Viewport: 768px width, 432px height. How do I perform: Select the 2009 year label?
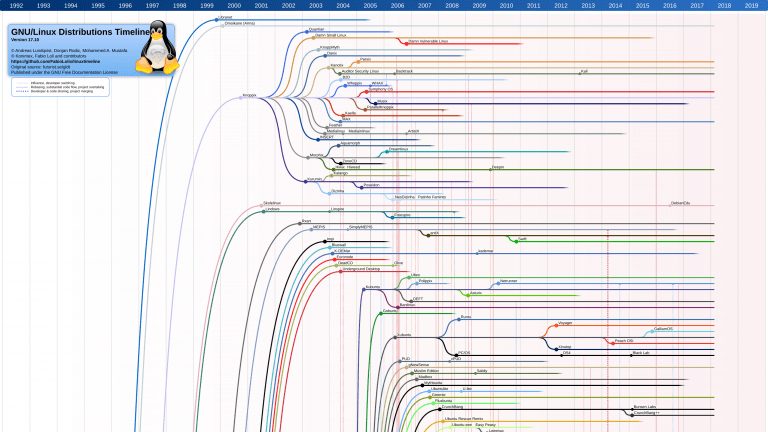click(x=479, y=6)
